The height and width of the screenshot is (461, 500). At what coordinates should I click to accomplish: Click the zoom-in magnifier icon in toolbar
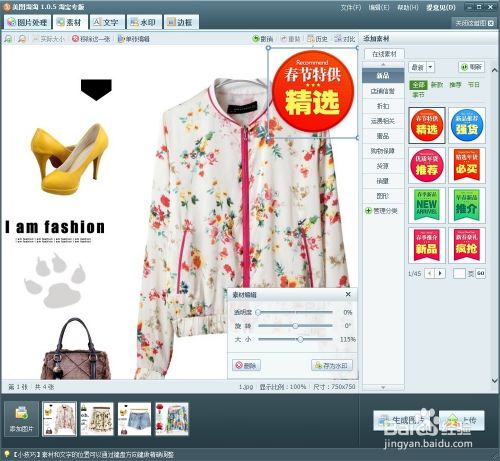8,39
